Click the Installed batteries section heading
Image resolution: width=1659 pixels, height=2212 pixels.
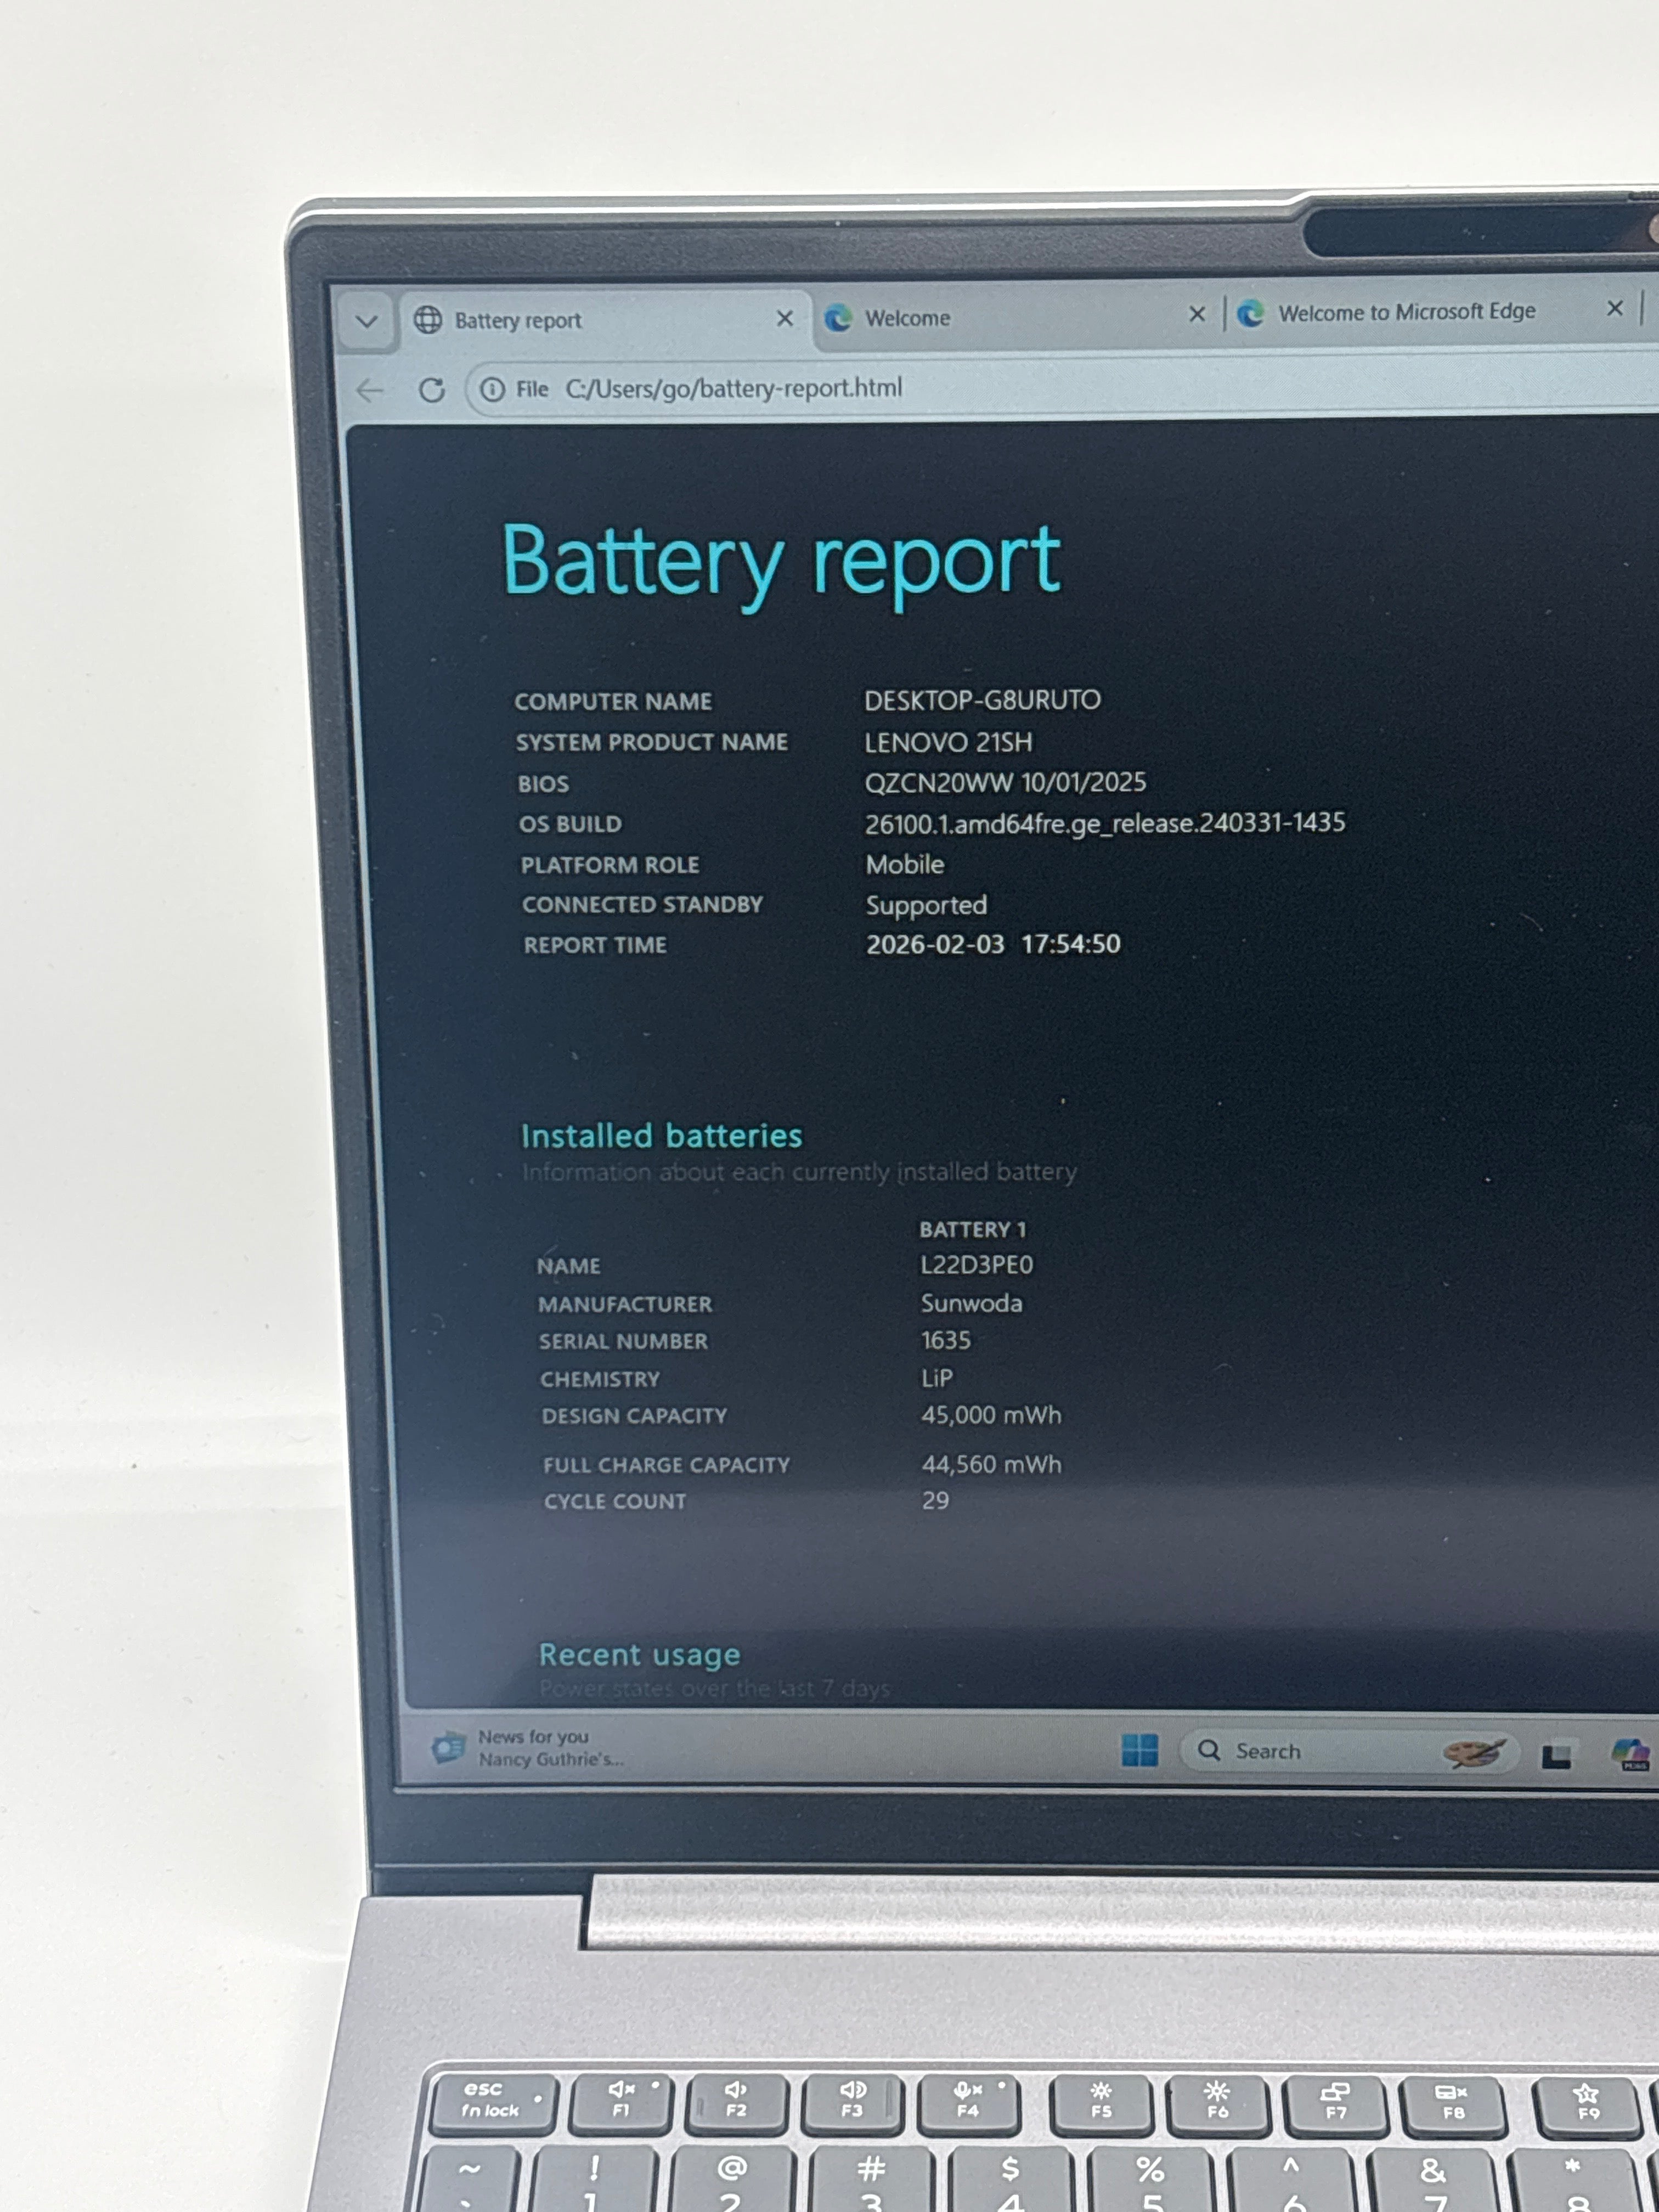[662, 1136]
